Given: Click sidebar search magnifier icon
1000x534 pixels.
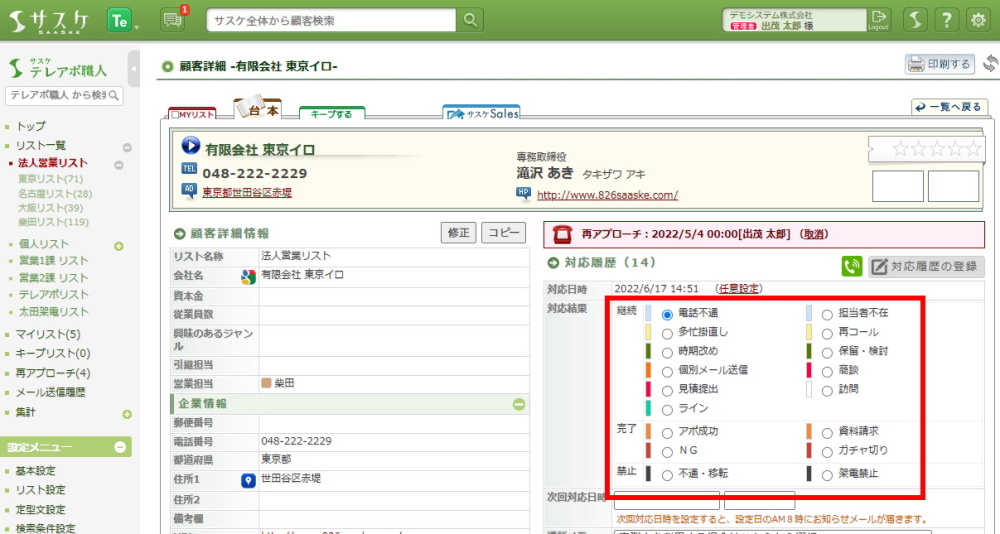Looking at the screenshot, I should (114, 96).
